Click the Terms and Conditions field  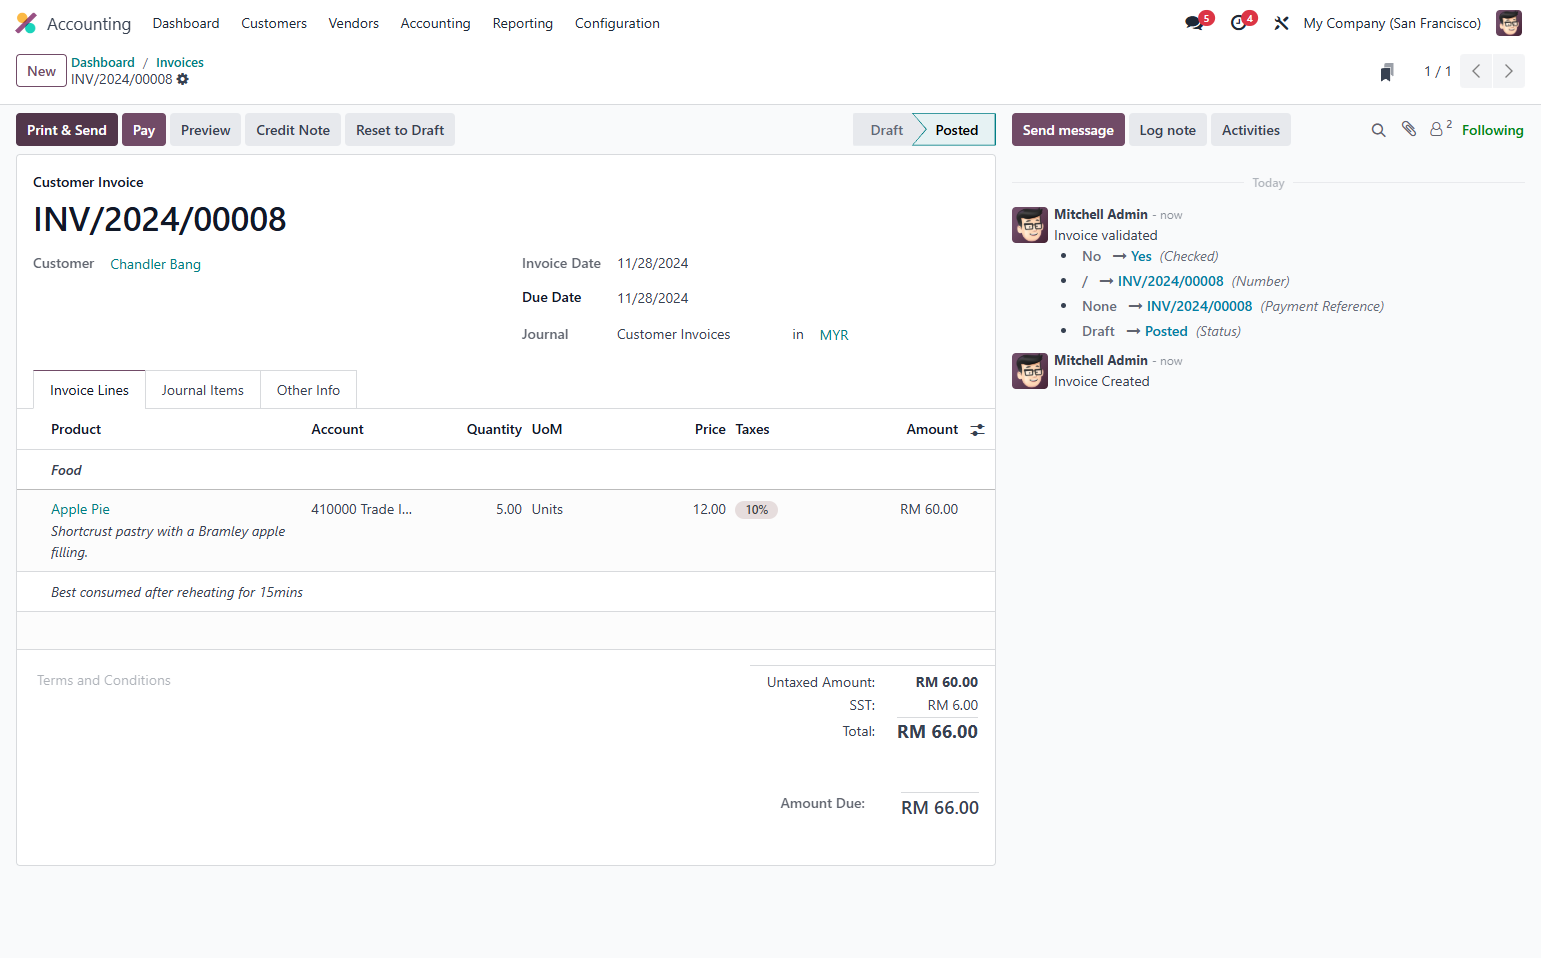[x=104, y=680]
